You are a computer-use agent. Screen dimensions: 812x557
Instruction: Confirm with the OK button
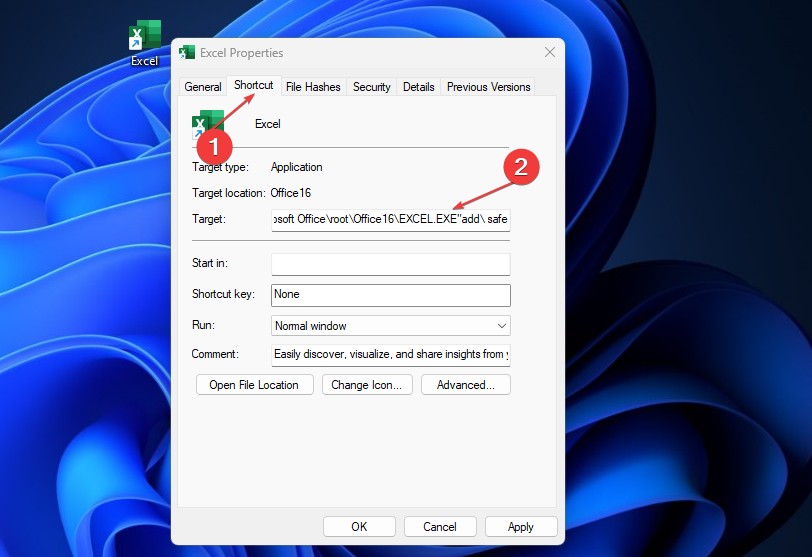[x=359, y=526]
